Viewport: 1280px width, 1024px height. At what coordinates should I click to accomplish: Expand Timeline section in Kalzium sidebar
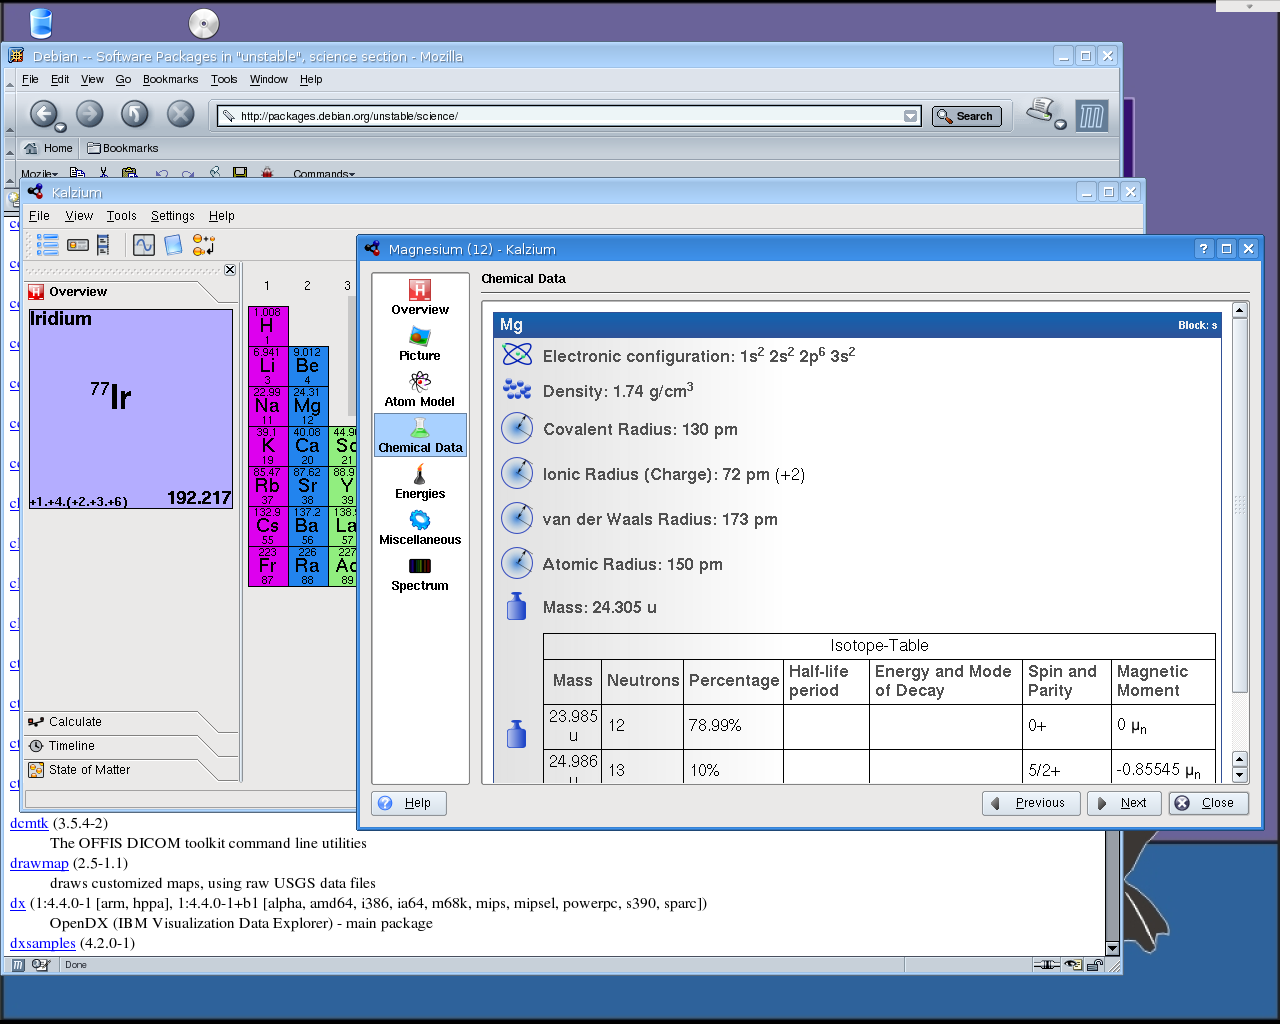click(130, 746)
